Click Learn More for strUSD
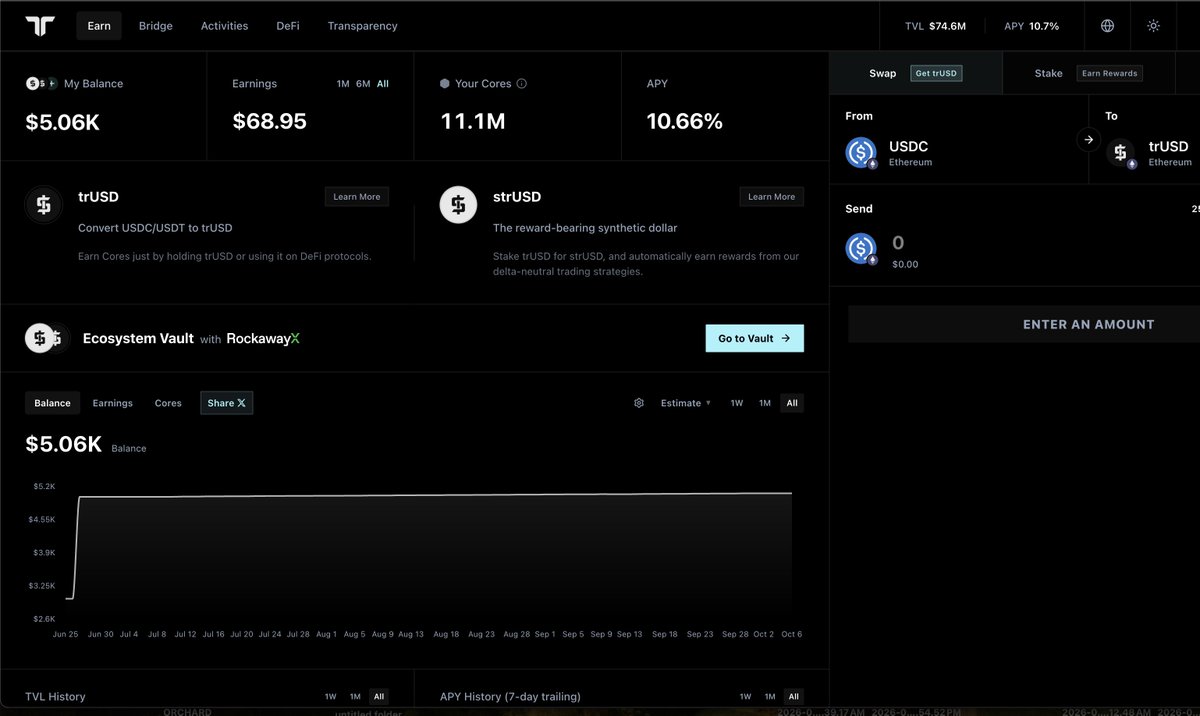 [772, 197]
